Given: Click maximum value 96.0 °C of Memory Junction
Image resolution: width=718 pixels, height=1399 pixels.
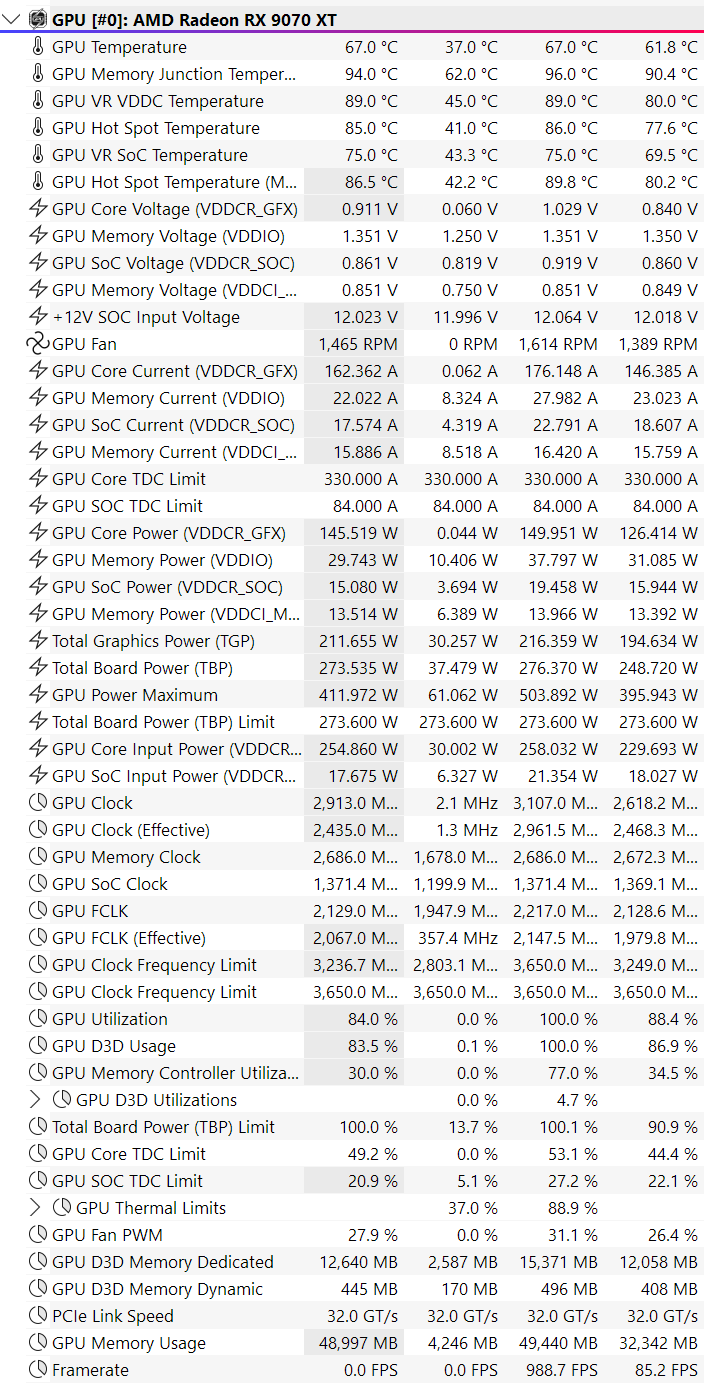Looking at the screenshot, I should tap(571, 74).
